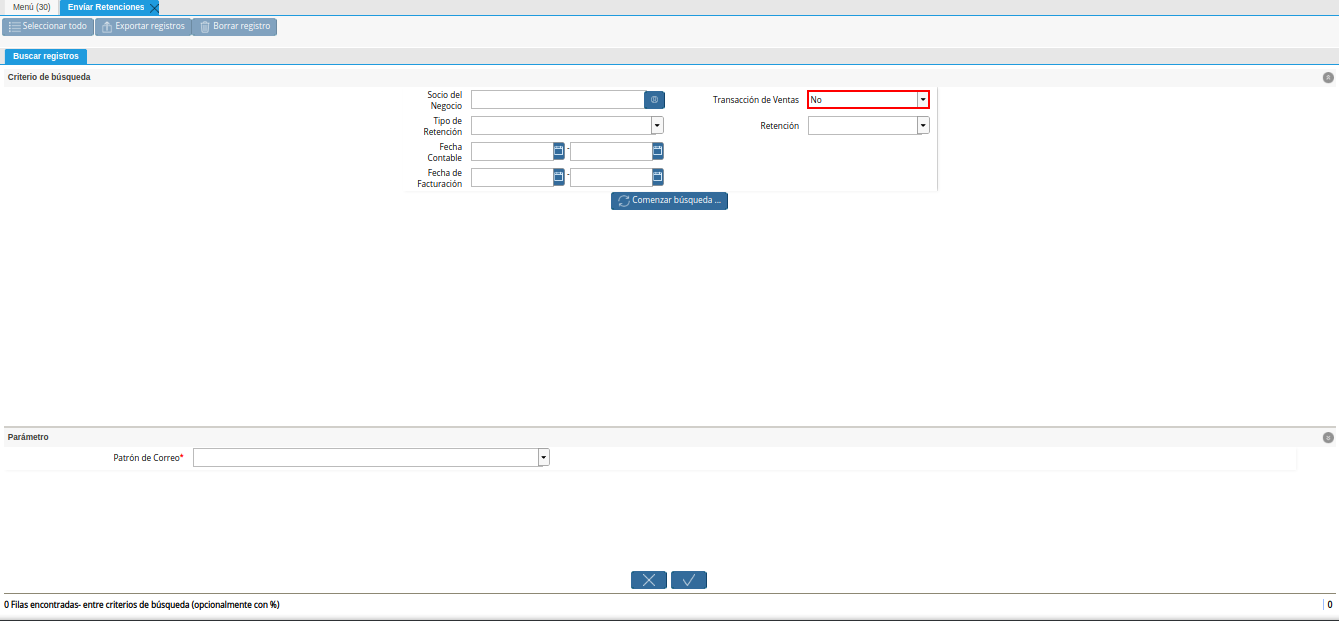
Task: Open the Transacción de Ventas dropdown
Action: point(923,100)
